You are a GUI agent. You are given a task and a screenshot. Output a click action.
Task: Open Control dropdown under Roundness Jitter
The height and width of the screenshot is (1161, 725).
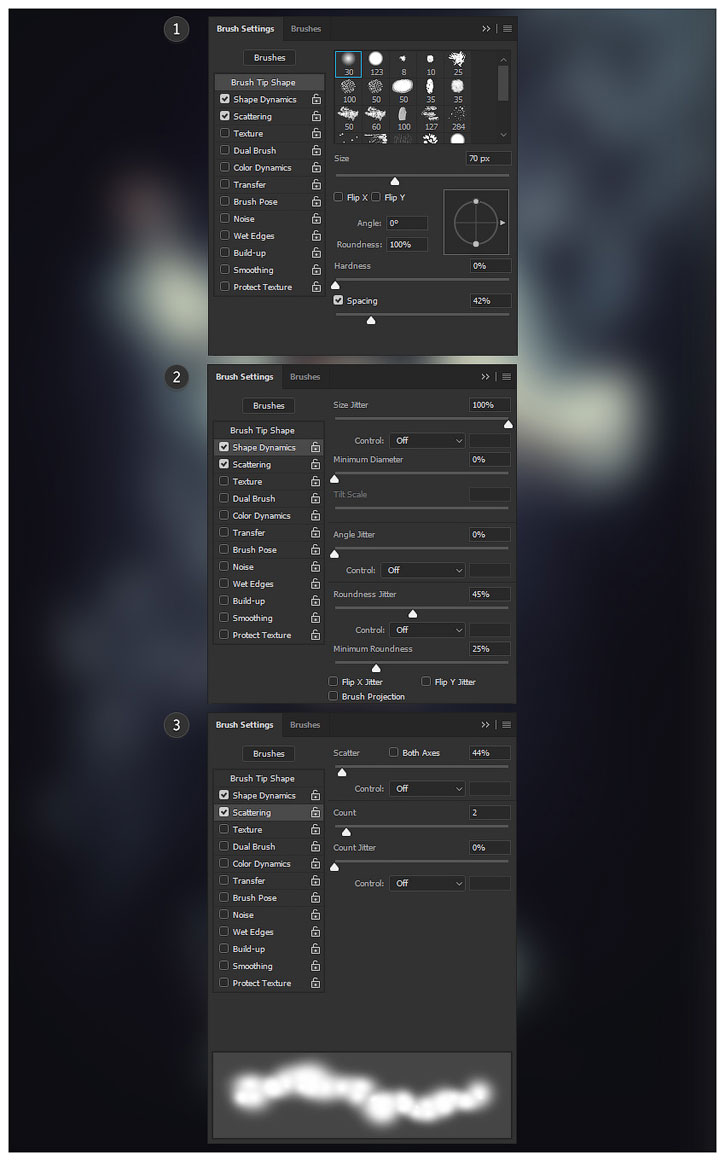pyautogui.click(x=427, y=630)
